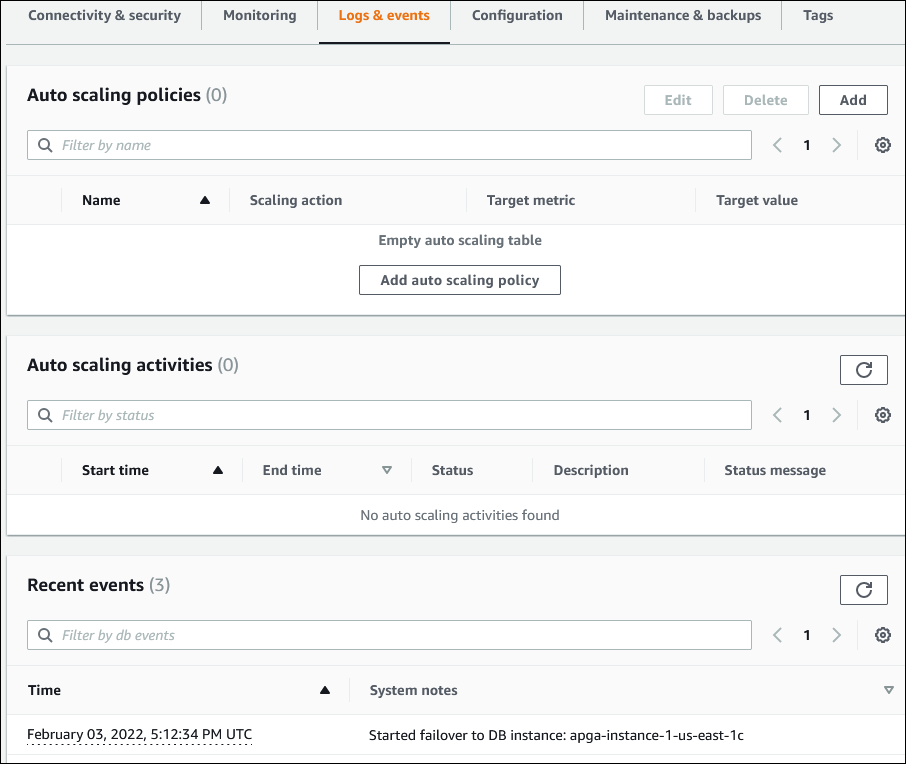The height and width of the screenshot is (764, 906).
Task: Click next page arrow for Auto scaling activities
Action: (837, 415)
